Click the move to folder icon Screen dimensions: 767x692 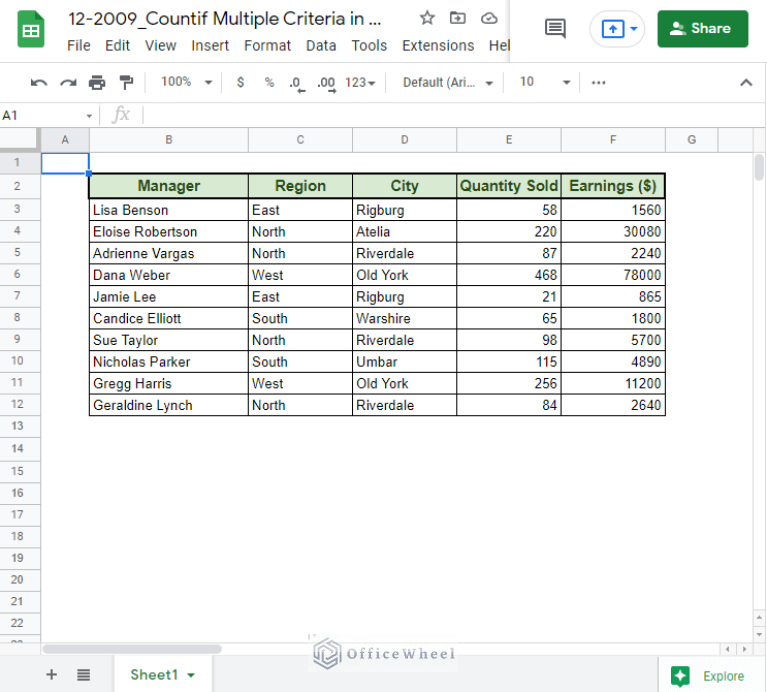(458, 18)
